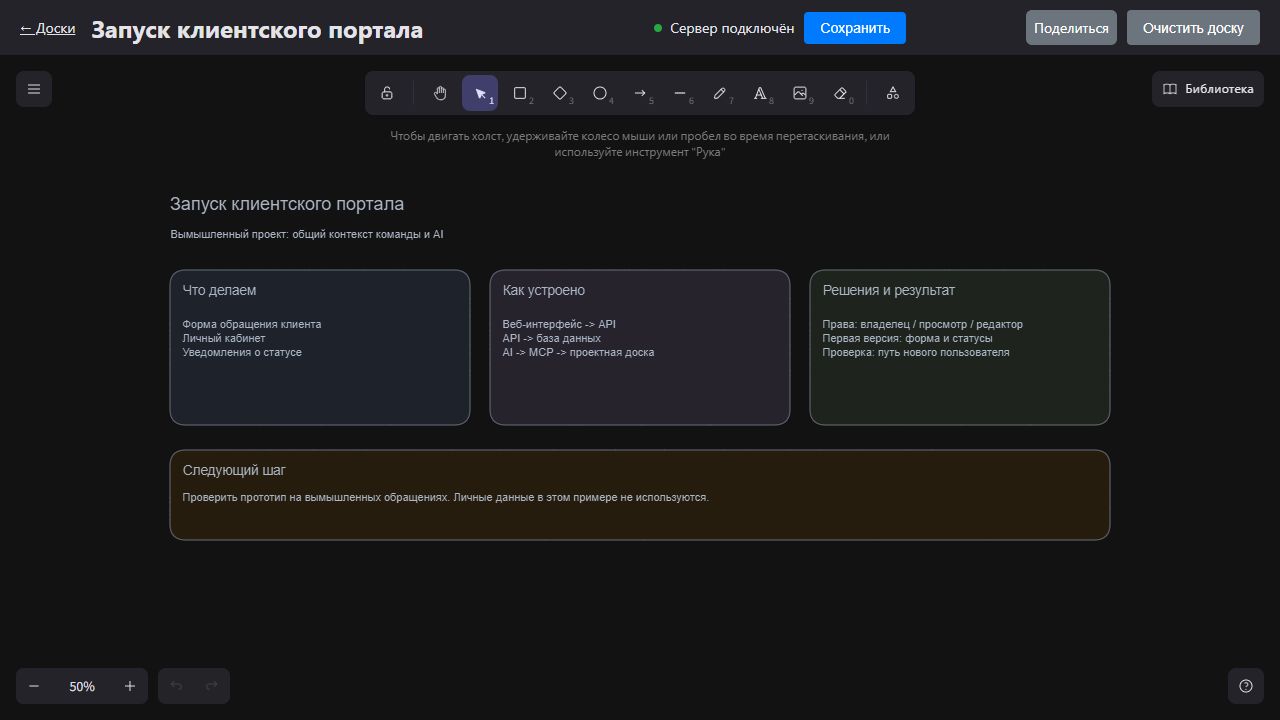Open the hamburger main menu
The width and height of the screenshot is (1280, 720).
[x=34, y=89]
